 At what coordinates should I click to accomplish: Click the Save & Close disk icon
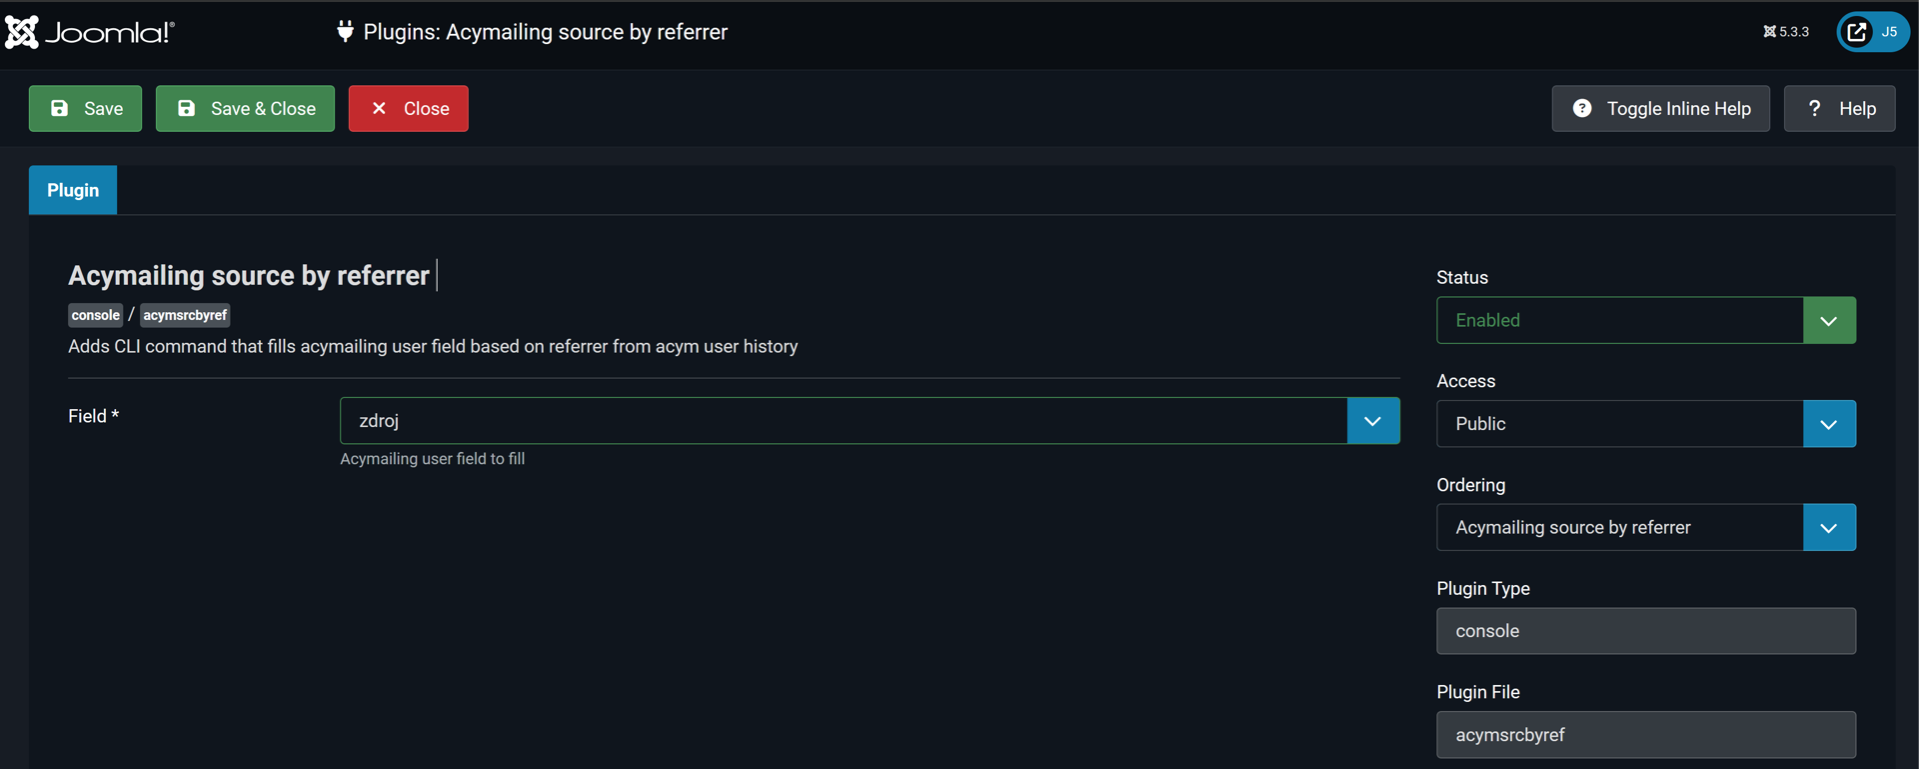pos(187,108)
